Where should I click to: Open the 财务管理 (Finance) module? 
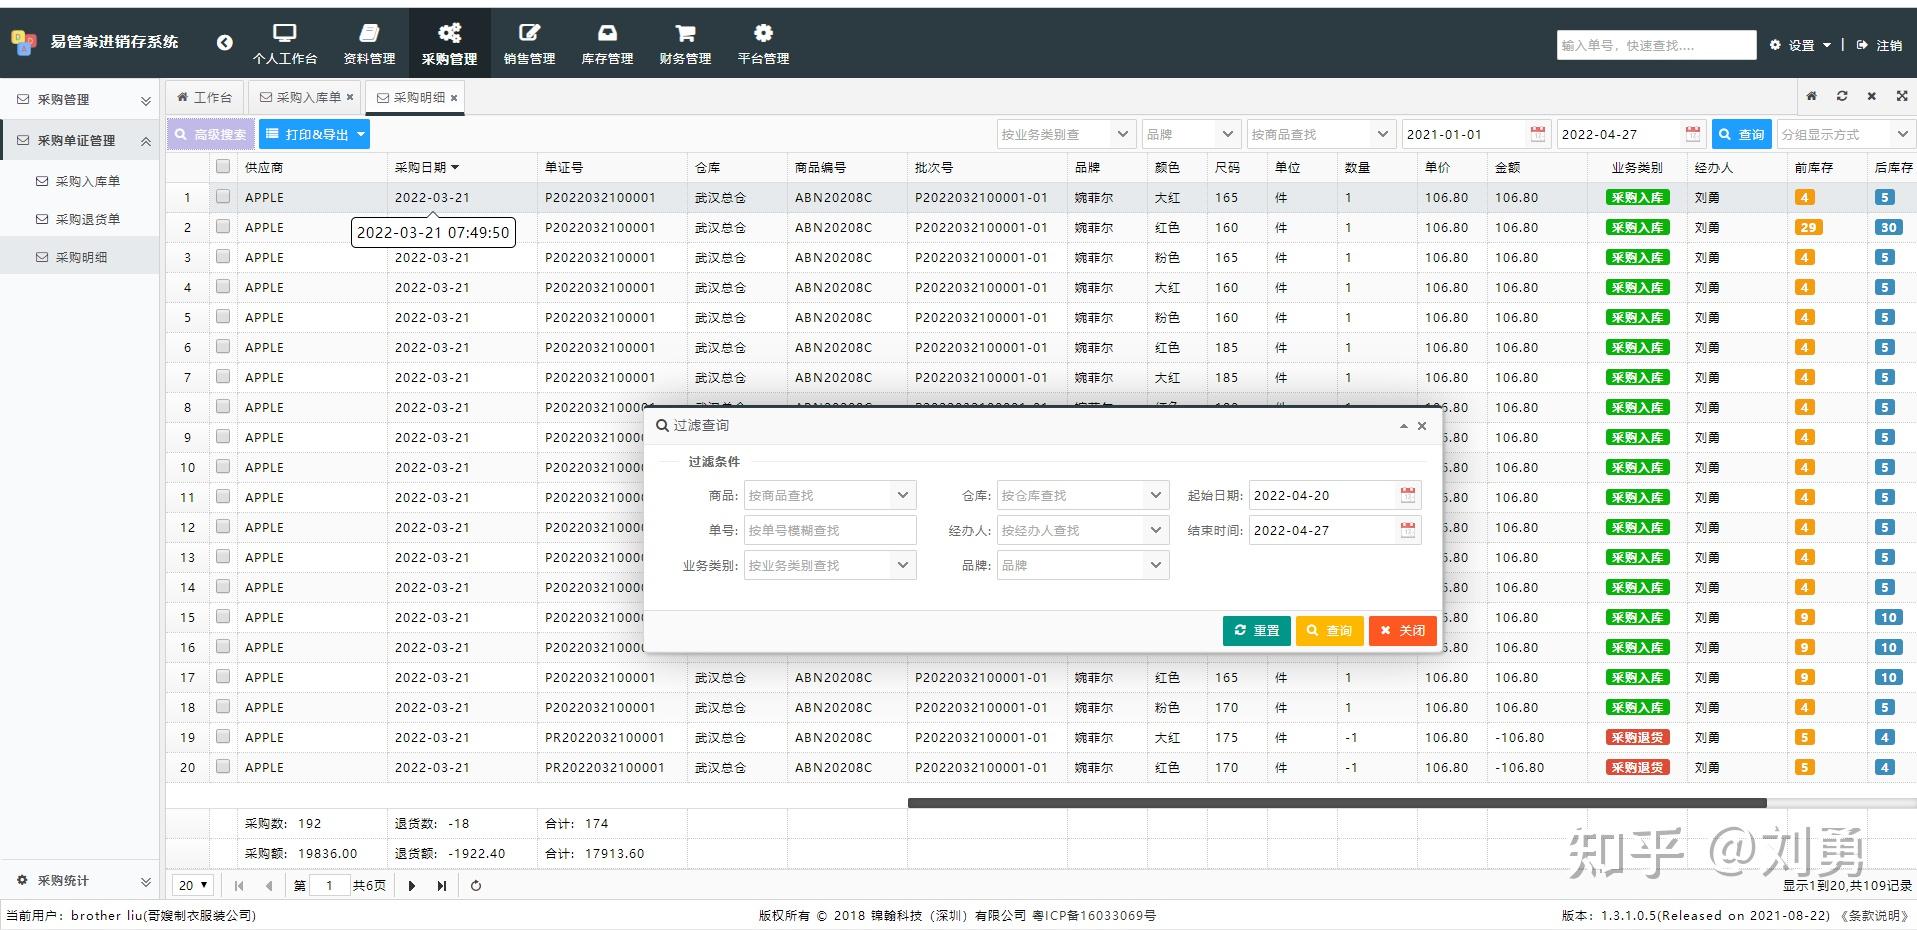pyautogui.click(x=684, y=42)
